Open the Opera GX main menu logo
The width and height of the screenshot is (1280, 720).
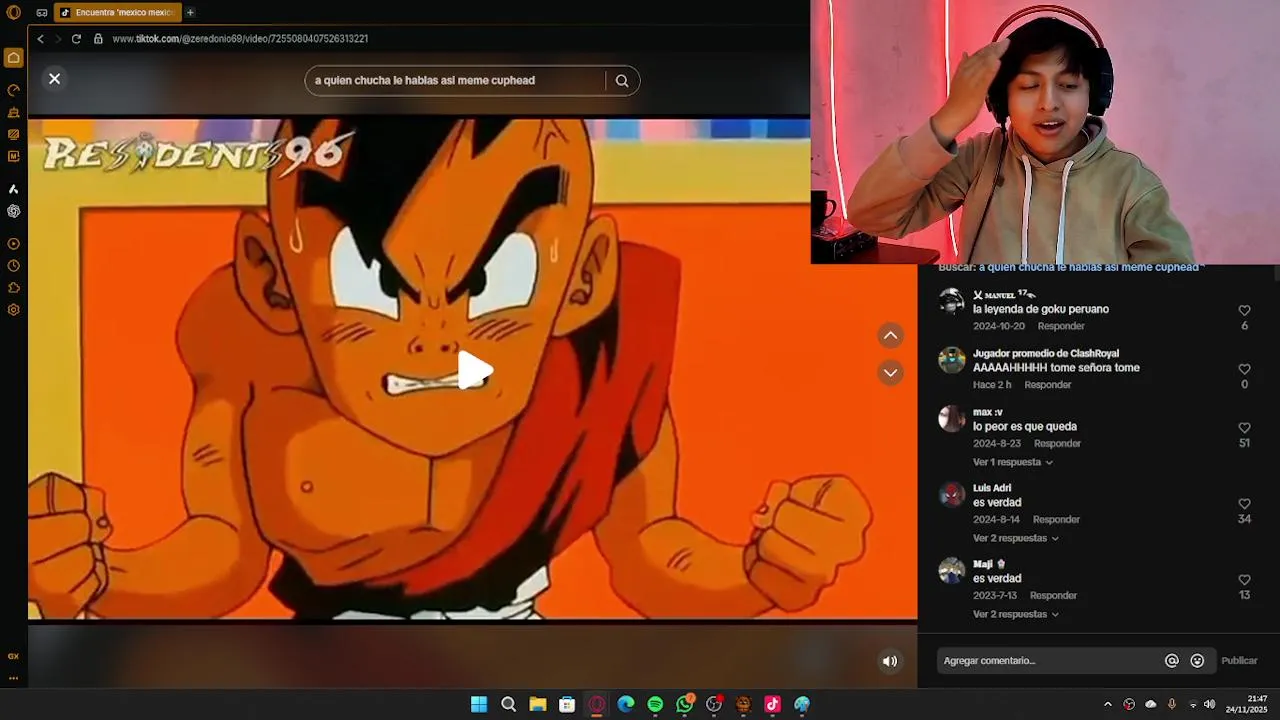pos(14,13)
